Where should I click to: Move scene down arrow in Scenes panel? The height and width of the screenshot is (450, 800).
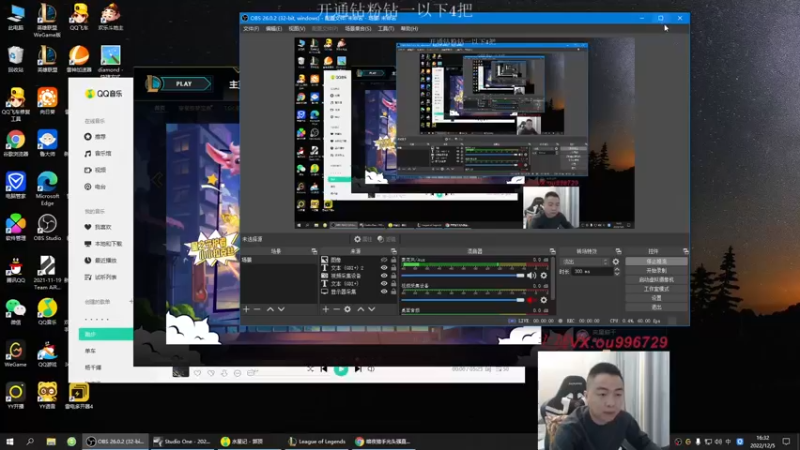(x=281, y=309)
